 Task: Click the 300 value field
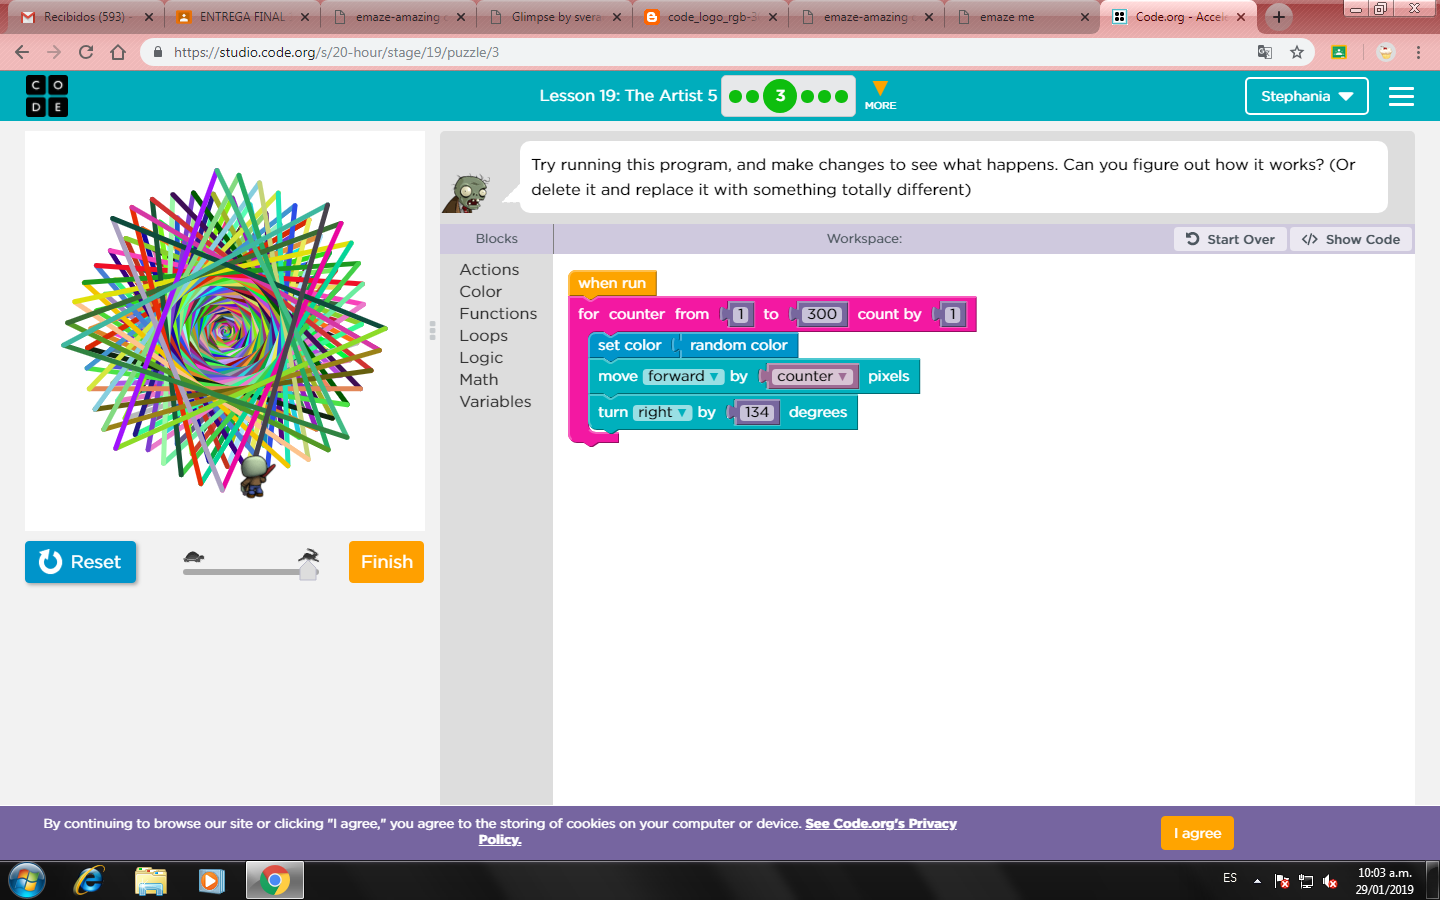pyautogui.click(x=822, y=314)
